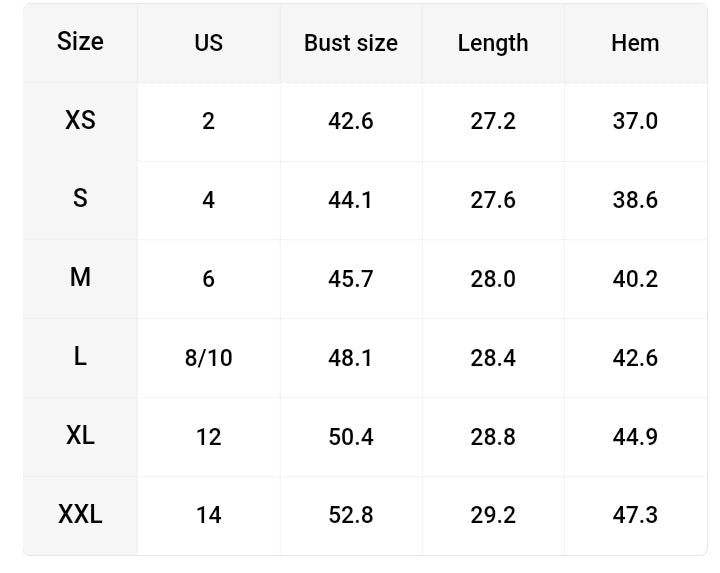The height and width of the screenshot is (573, 720).
Task: Click the Size column header
Action: point(80,42)
